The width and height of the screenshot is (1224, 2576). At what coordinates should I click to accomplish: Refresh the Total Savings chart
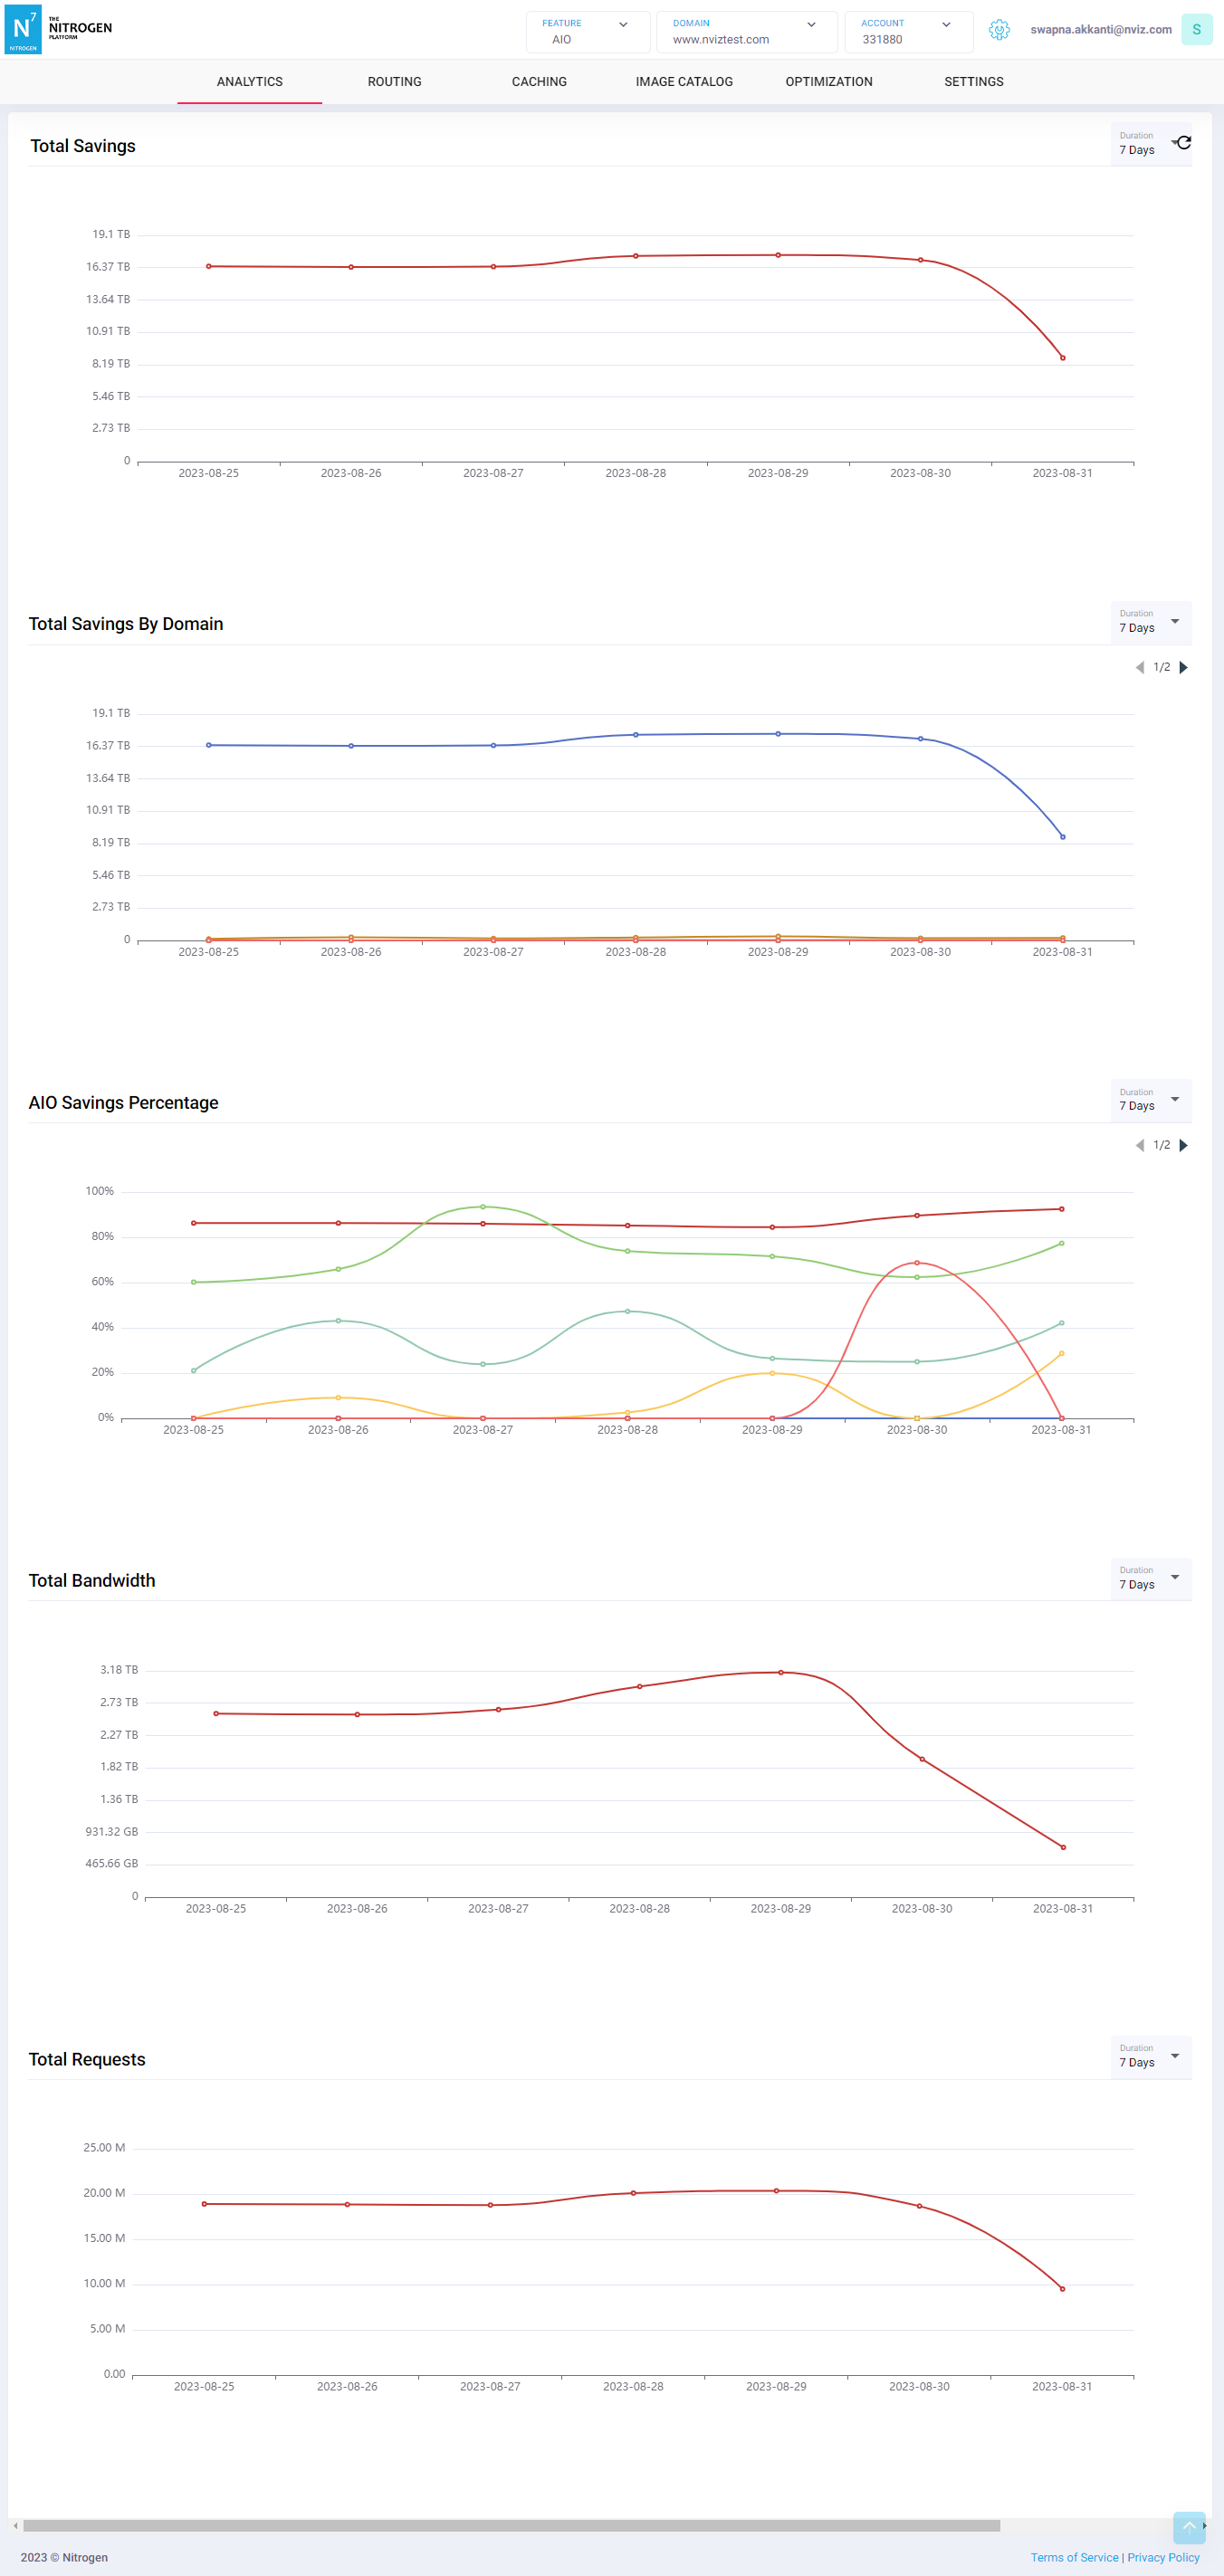coord(1183,143)
